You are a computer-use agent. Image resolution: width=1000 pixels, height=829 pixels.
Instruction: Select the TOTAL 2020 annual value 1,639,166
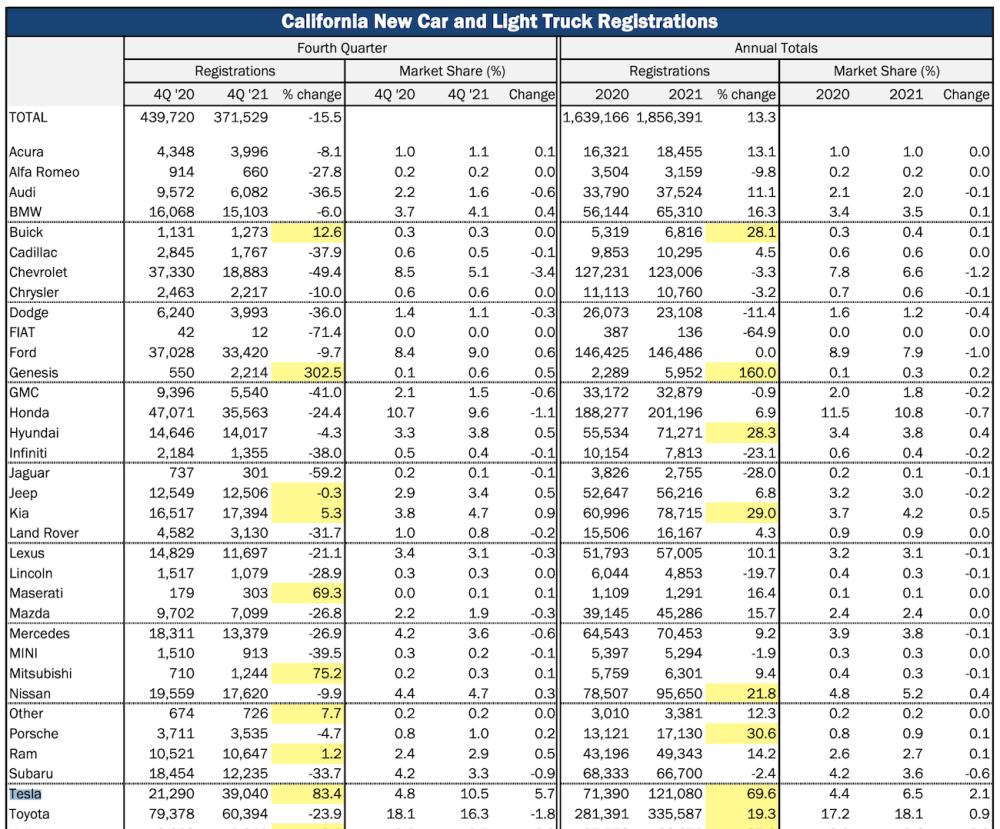coord(596,117)
